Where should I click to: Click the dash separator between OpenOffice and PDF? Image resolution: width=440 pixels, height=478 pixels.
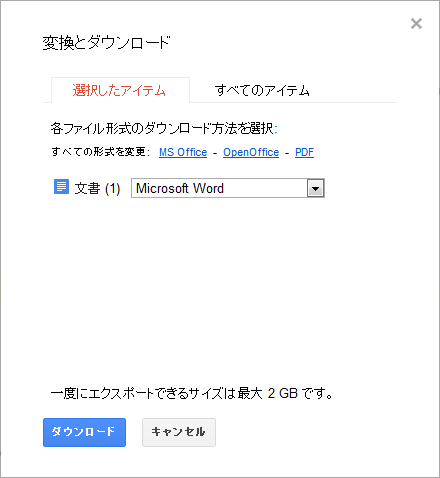(x=287, y=153)
